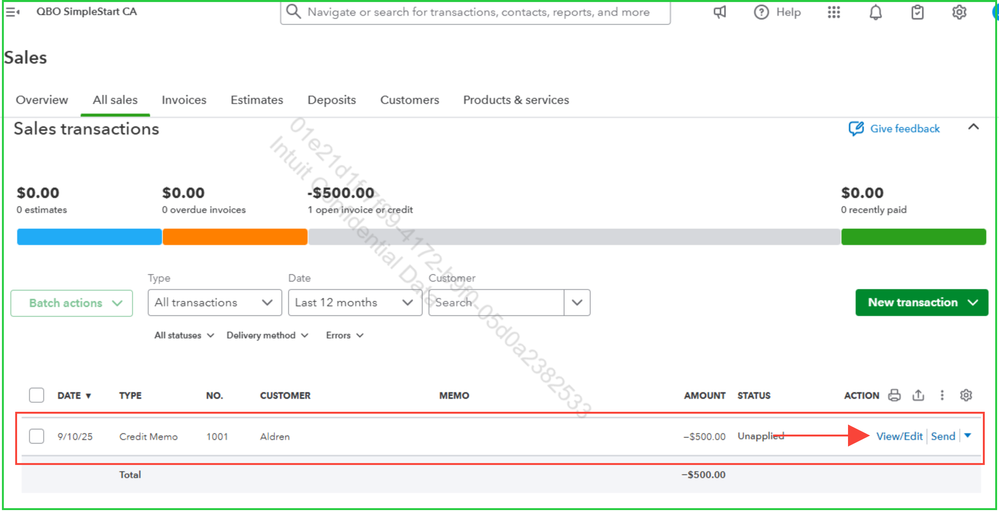This screenshot has height=514, width=999.
Task: Print the transaction list
Action: point(895,396)
